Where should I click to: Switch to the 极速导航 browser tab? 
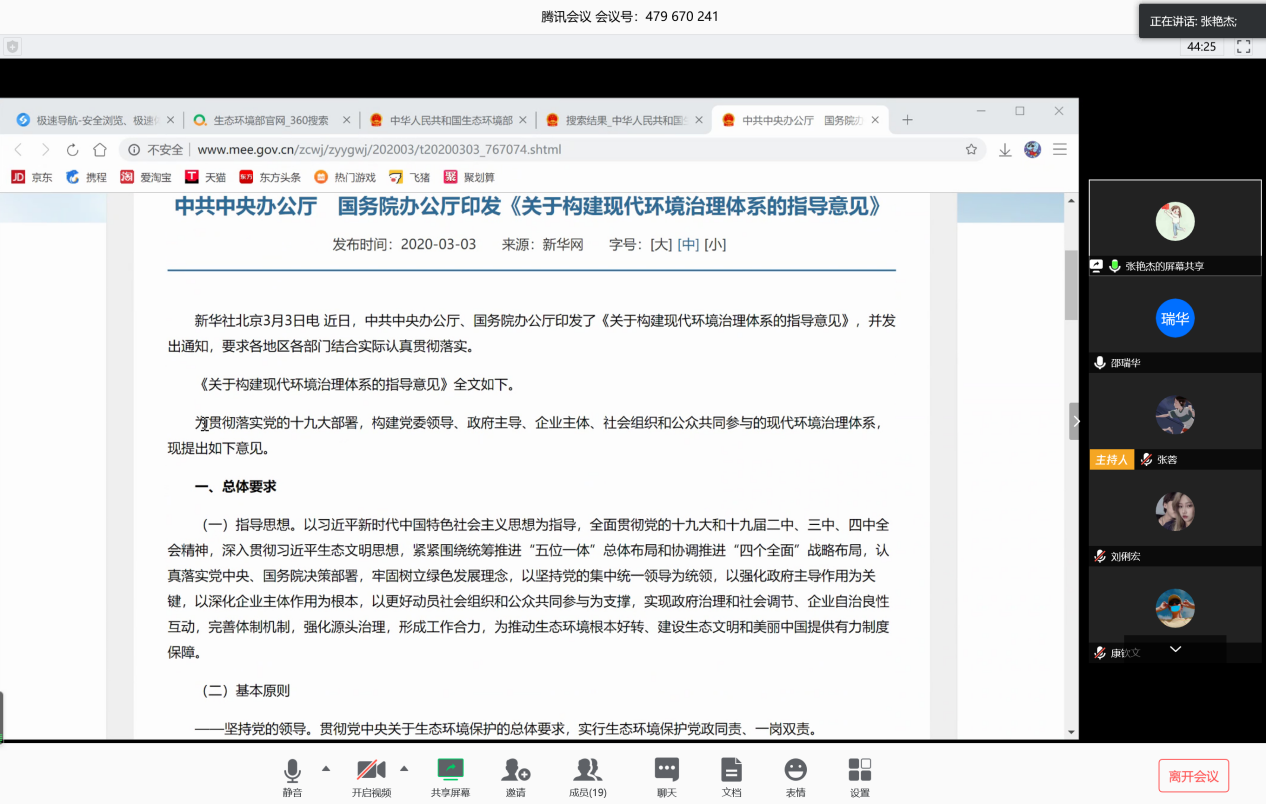(x=95, y=120)
